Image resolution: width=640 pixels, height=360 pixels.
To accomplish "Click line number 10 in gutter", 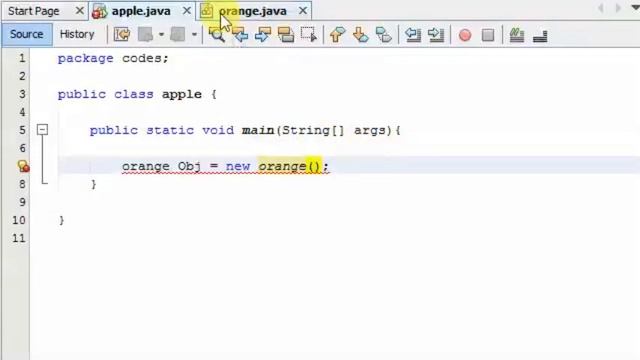I will click(19, 220).
